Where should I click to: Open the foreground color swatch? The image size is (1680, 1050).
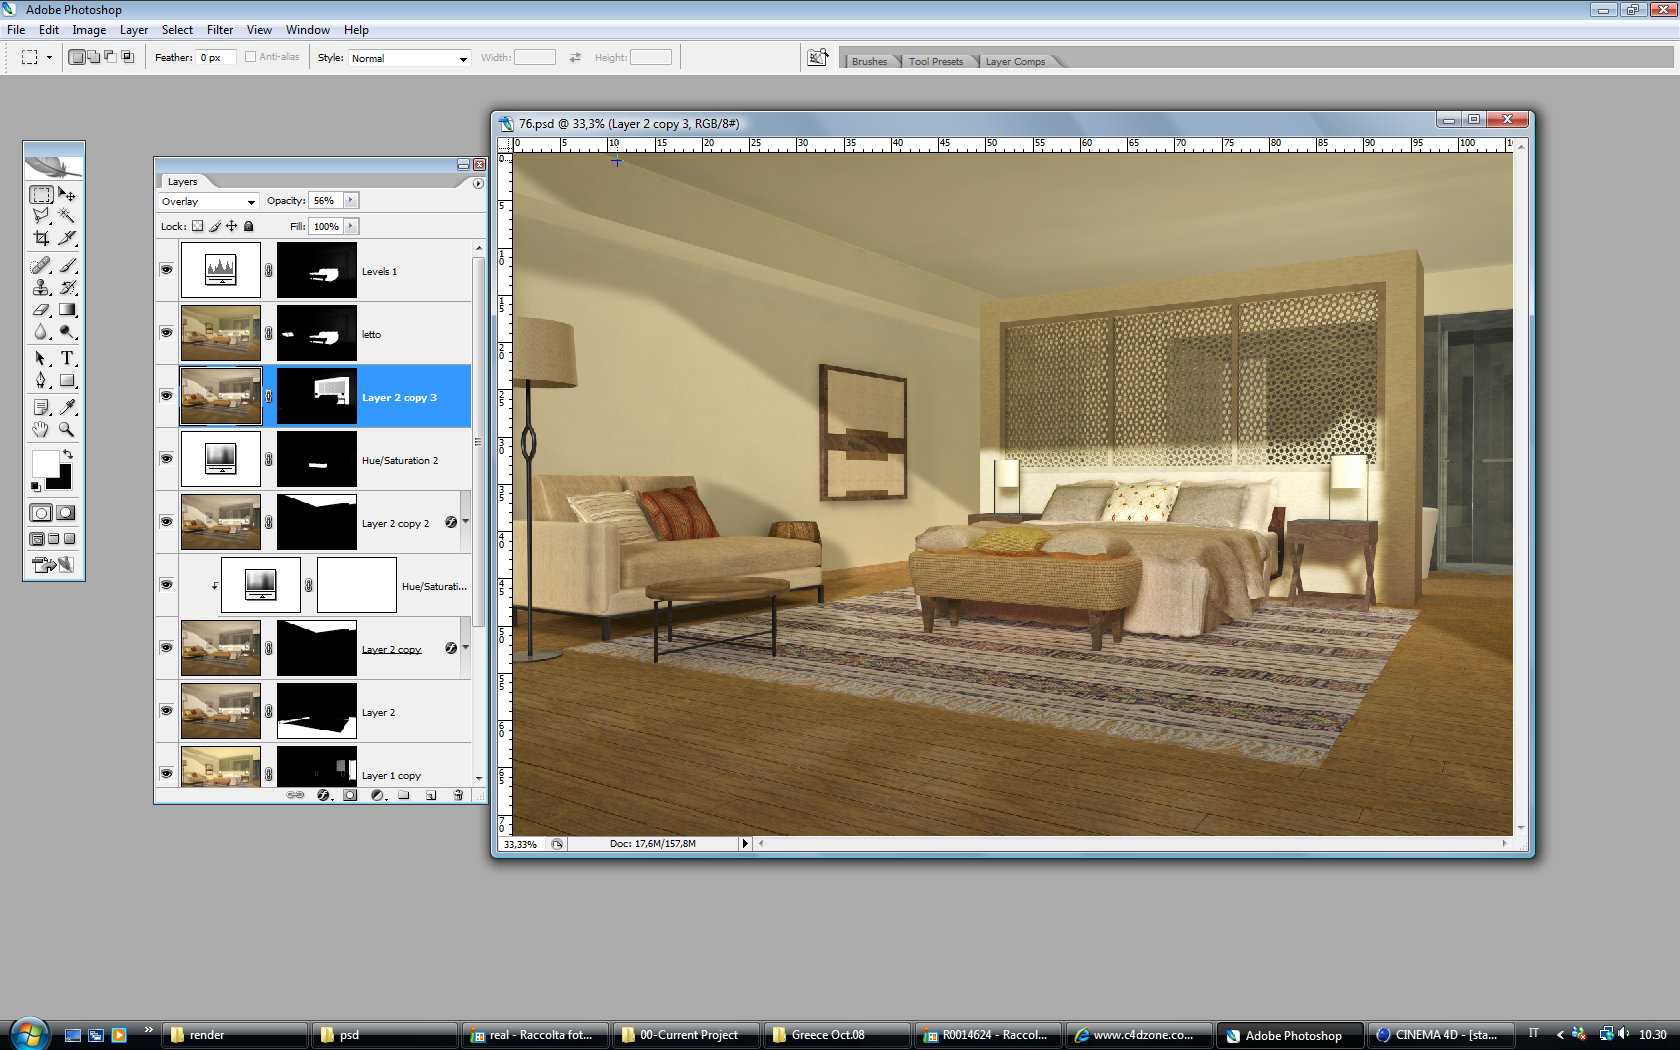45,464
